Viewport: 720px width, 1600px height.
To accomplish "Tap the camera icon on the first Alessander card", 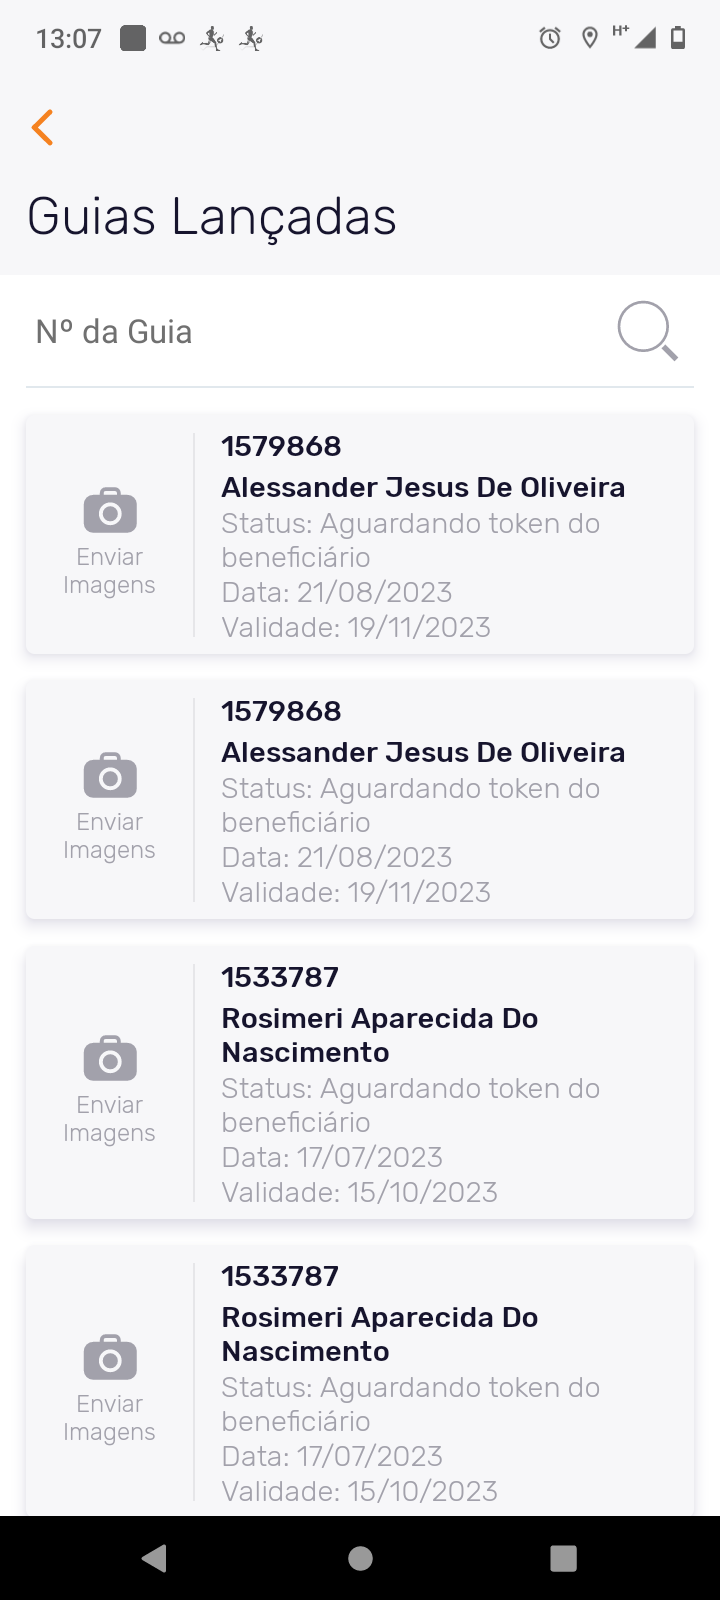I will (110, 510).
